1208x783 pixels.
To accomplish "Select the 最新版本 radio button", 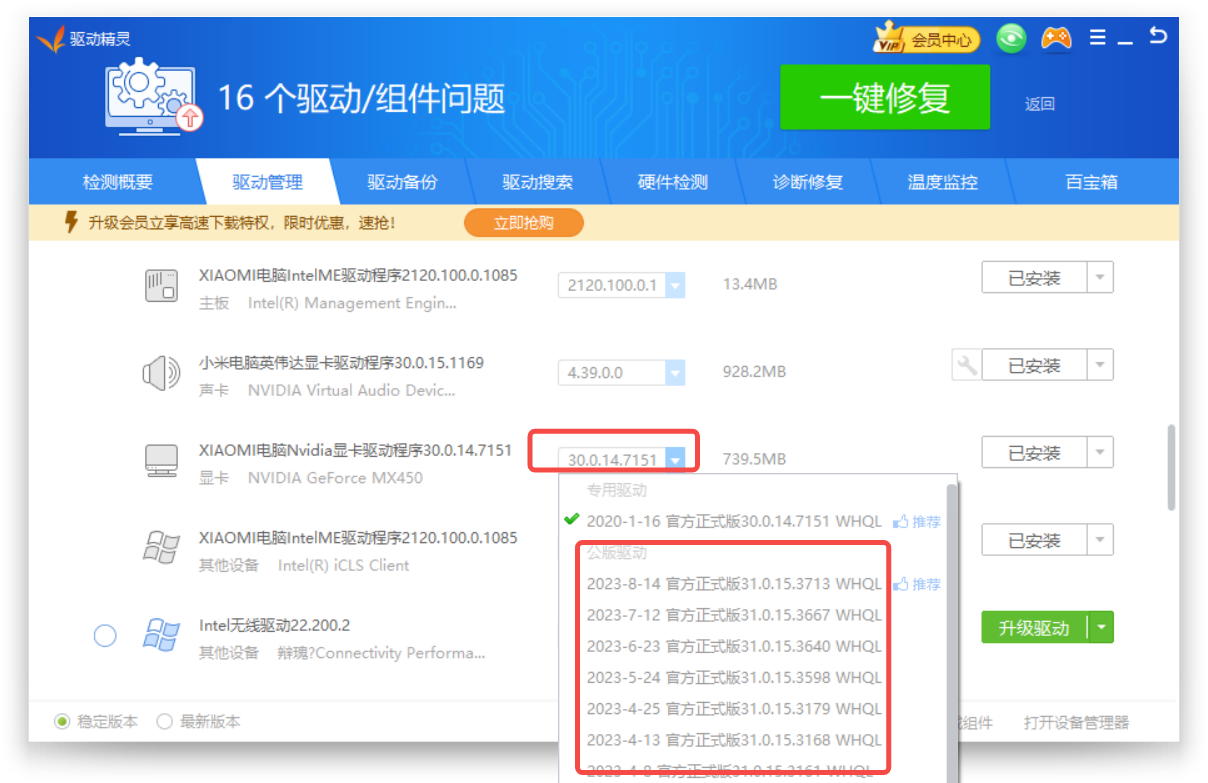I will [165, 722].
